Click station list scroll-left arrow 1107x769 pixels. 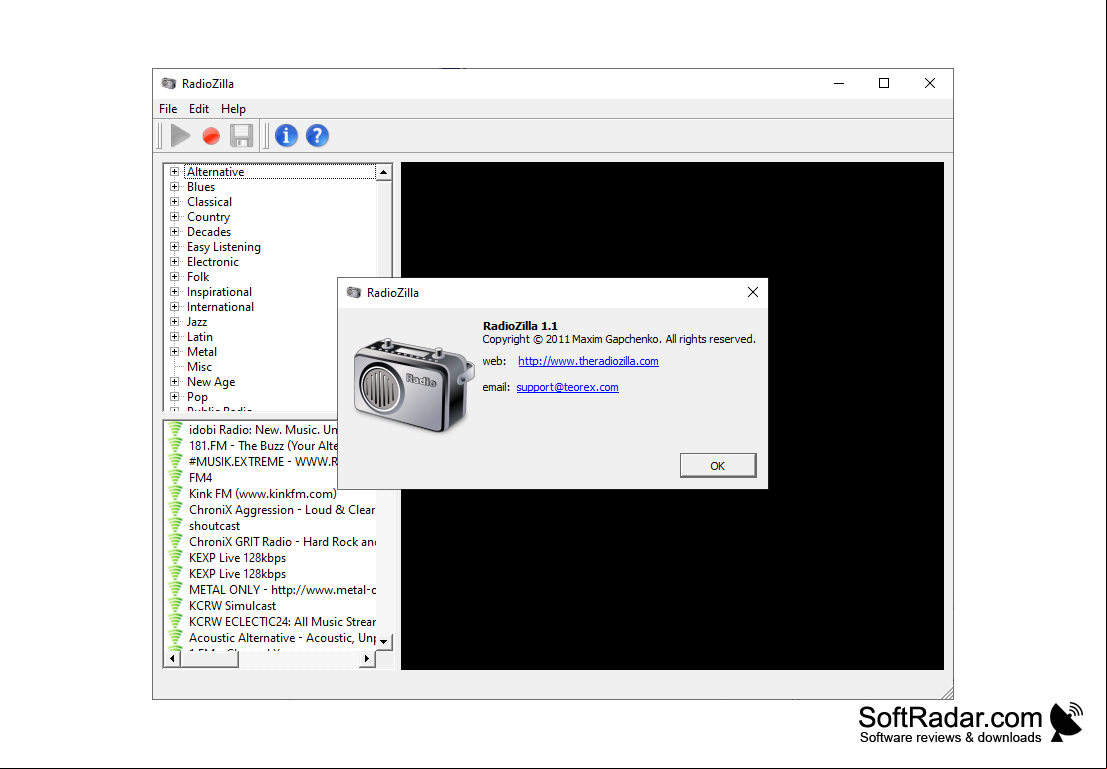coord(172,658)
